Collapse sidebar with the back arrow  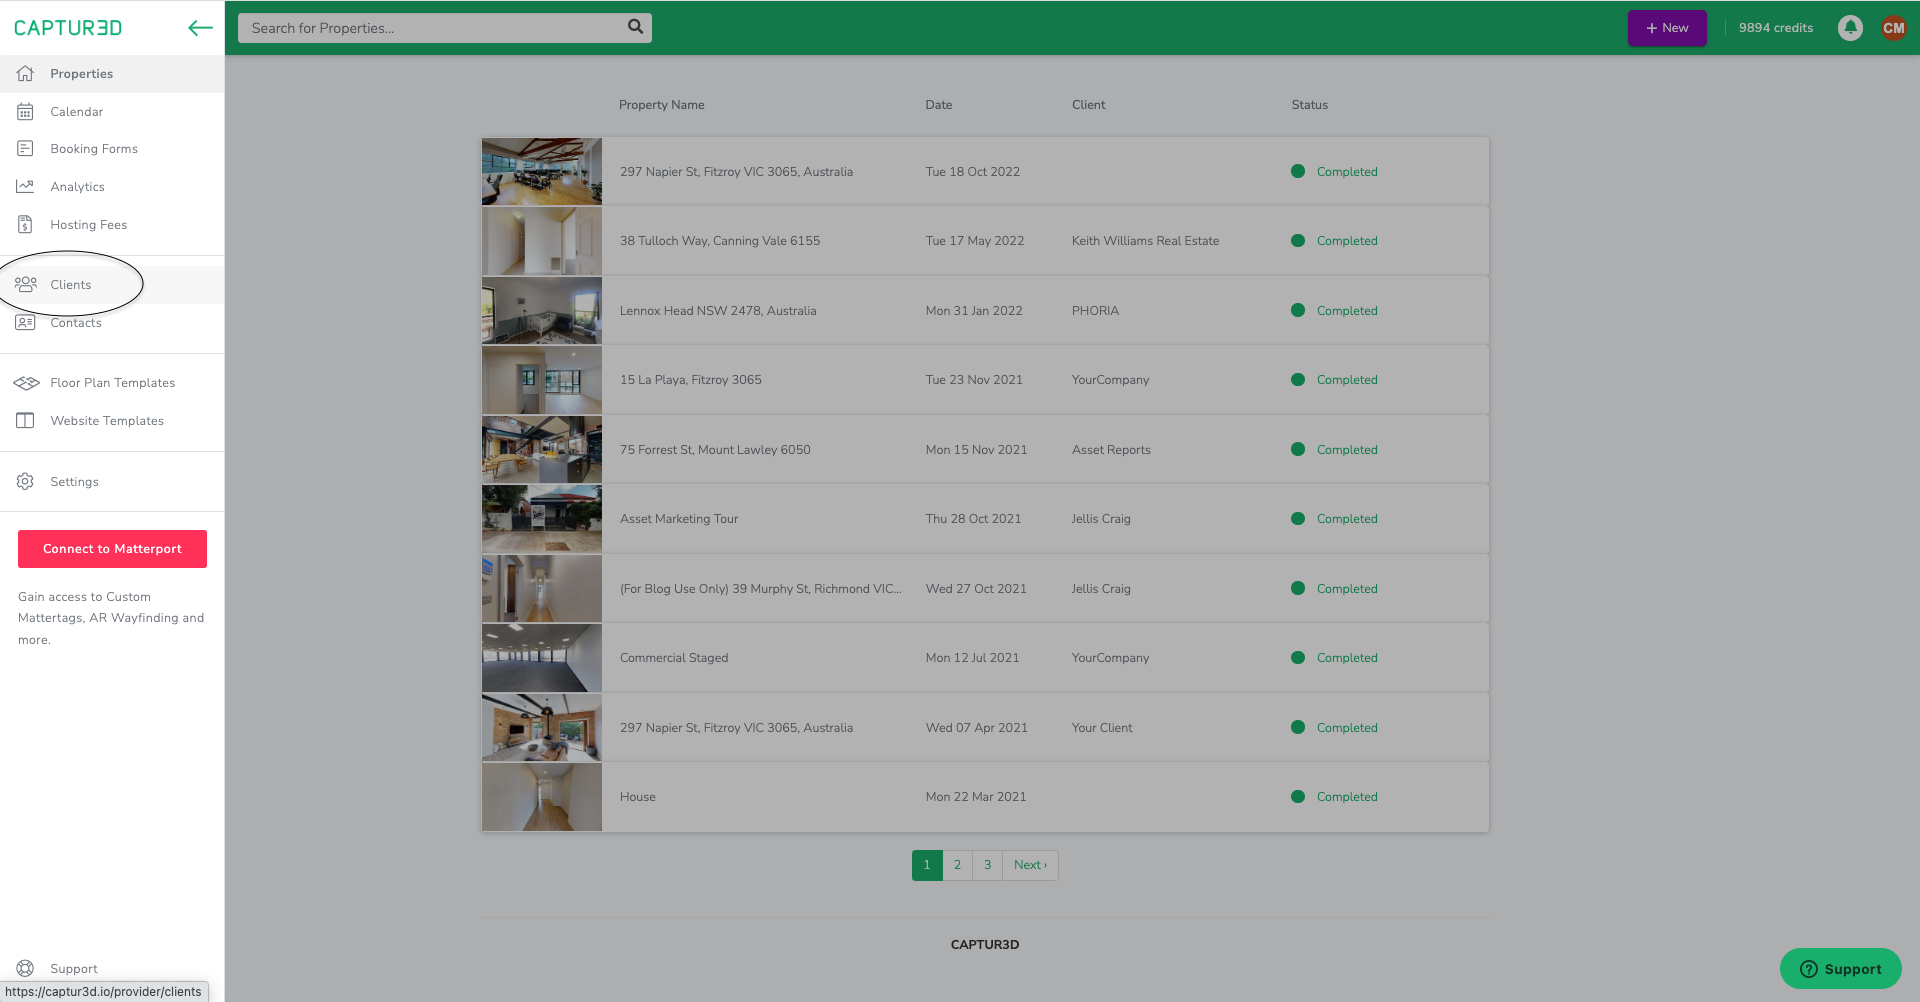point(200,28)
